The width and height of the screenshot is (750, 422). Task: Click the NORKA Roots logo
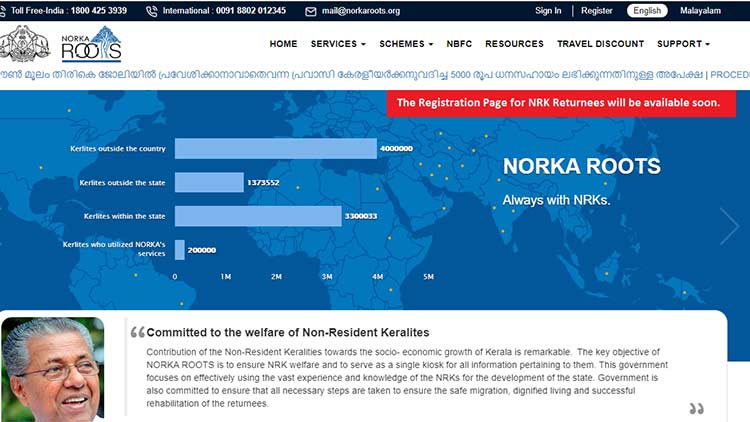point(90,44)
